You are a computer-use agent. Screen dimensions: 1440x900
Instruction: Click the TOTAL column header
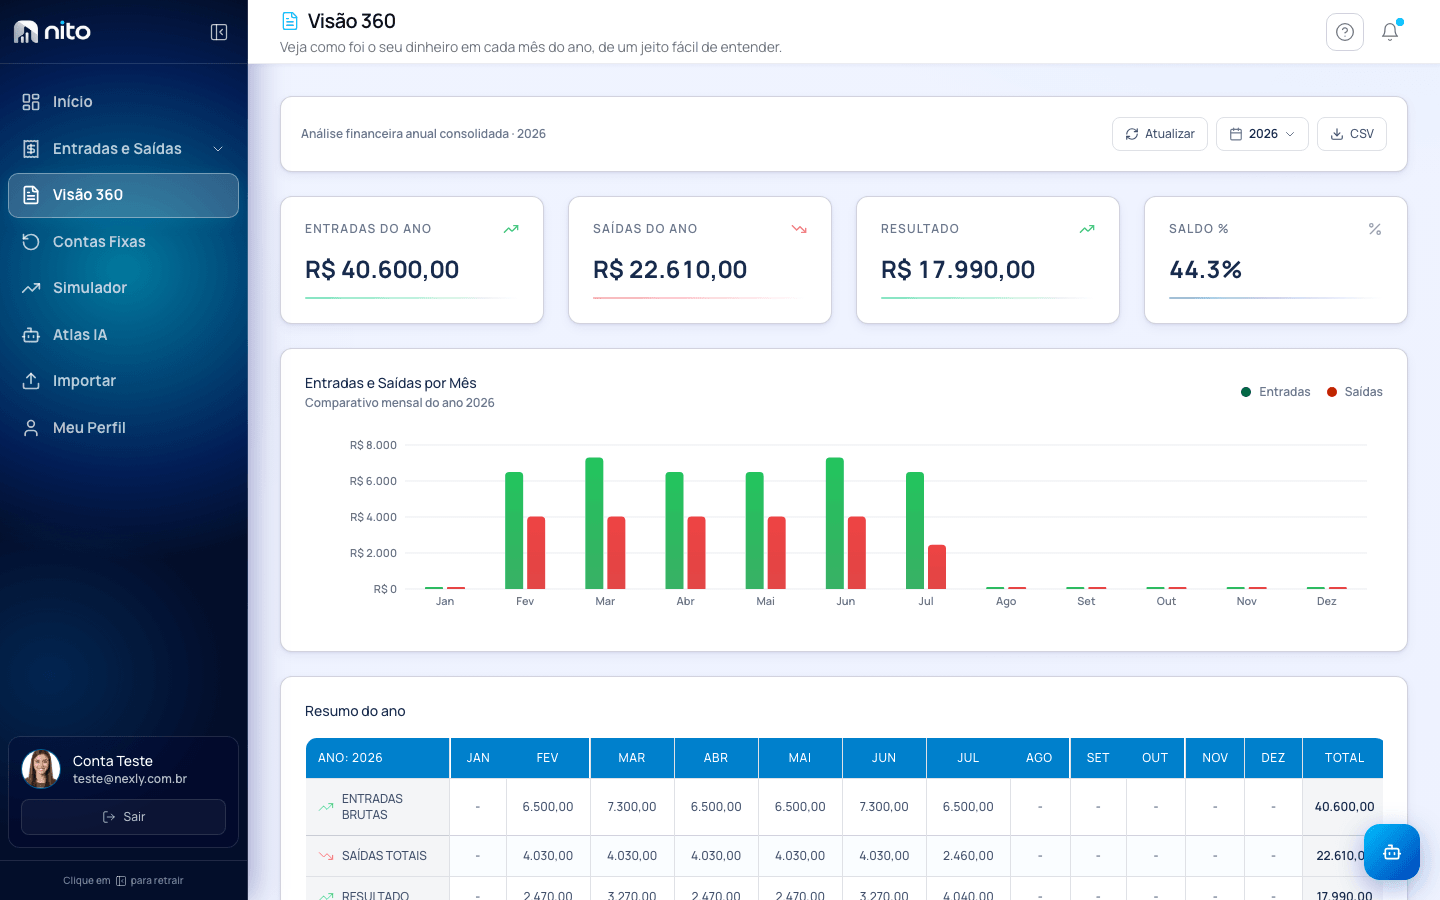point(1344,758)
